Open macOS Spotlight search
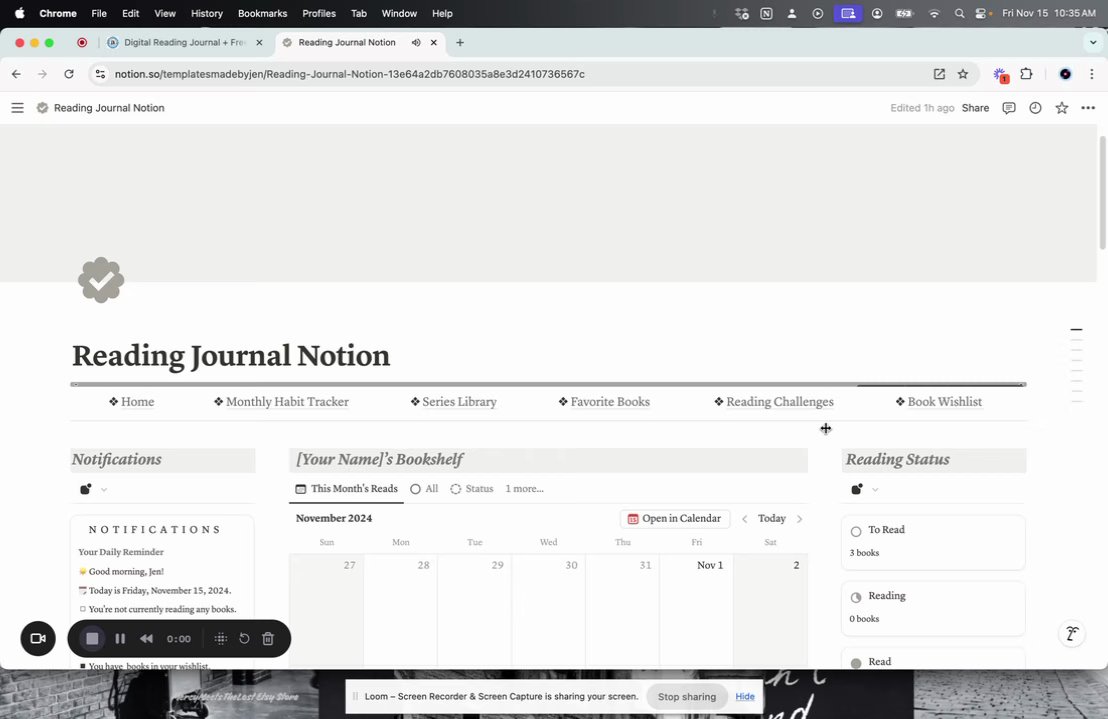The height and width of the screenshot is (719, 1108). 959,13
